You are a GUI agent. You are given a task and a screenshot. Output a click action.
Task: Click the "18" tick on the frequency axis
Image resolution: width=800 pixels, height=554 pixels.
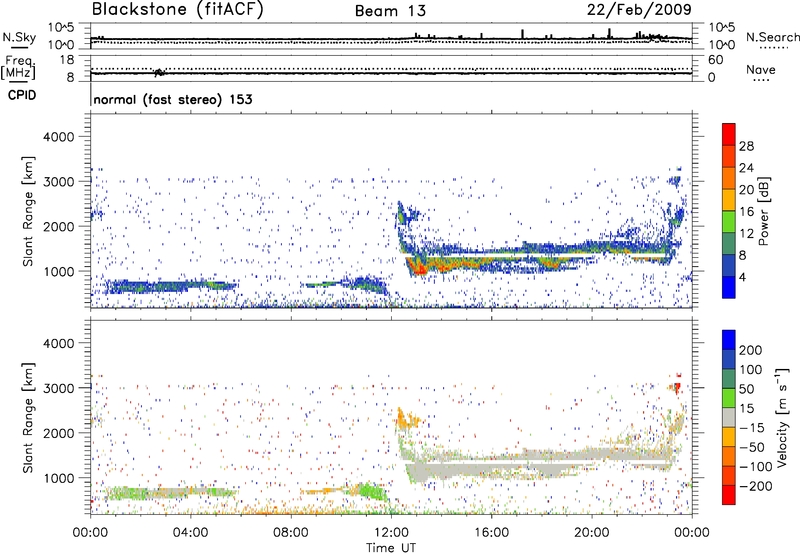pyautogui.click(x=67, y=60)
